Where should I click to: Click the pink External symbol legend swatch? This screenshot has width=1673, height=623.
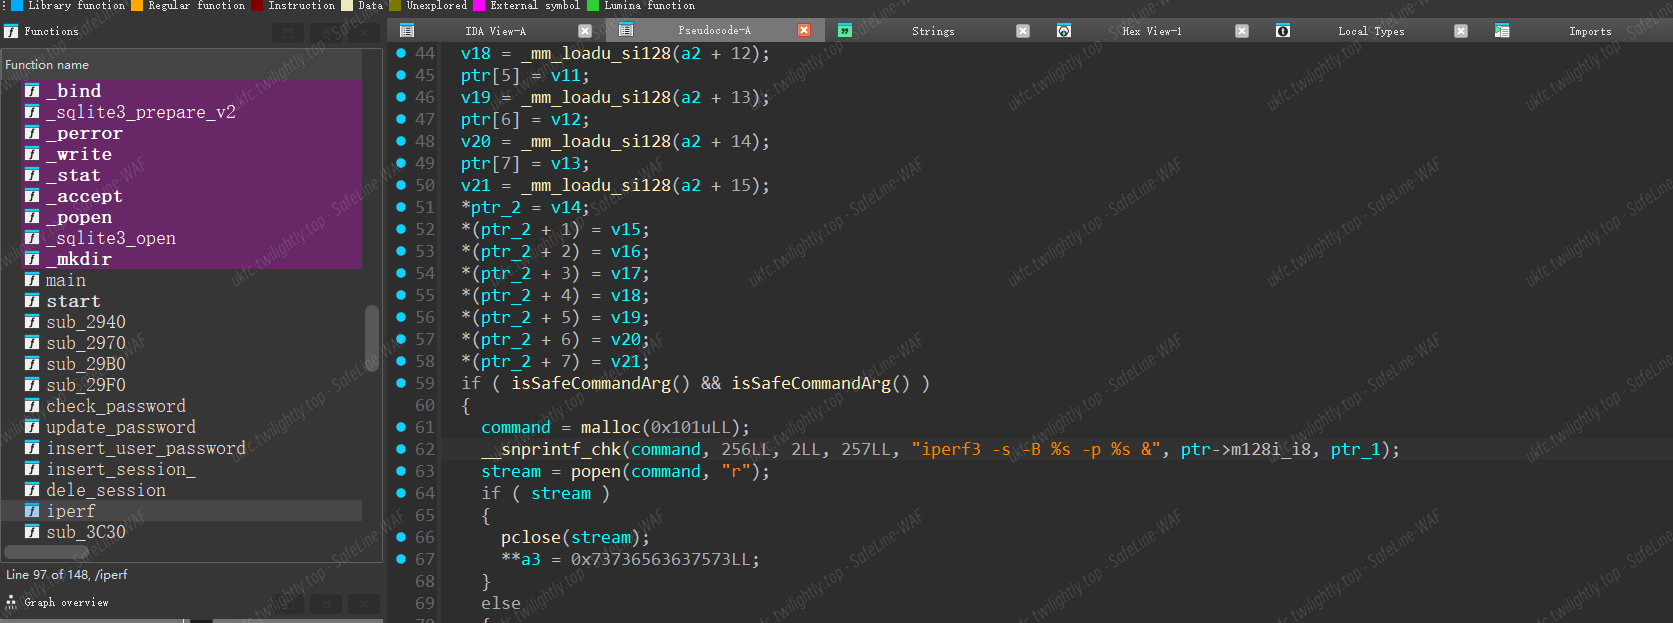pyautogui.click(x=479, y=6)
